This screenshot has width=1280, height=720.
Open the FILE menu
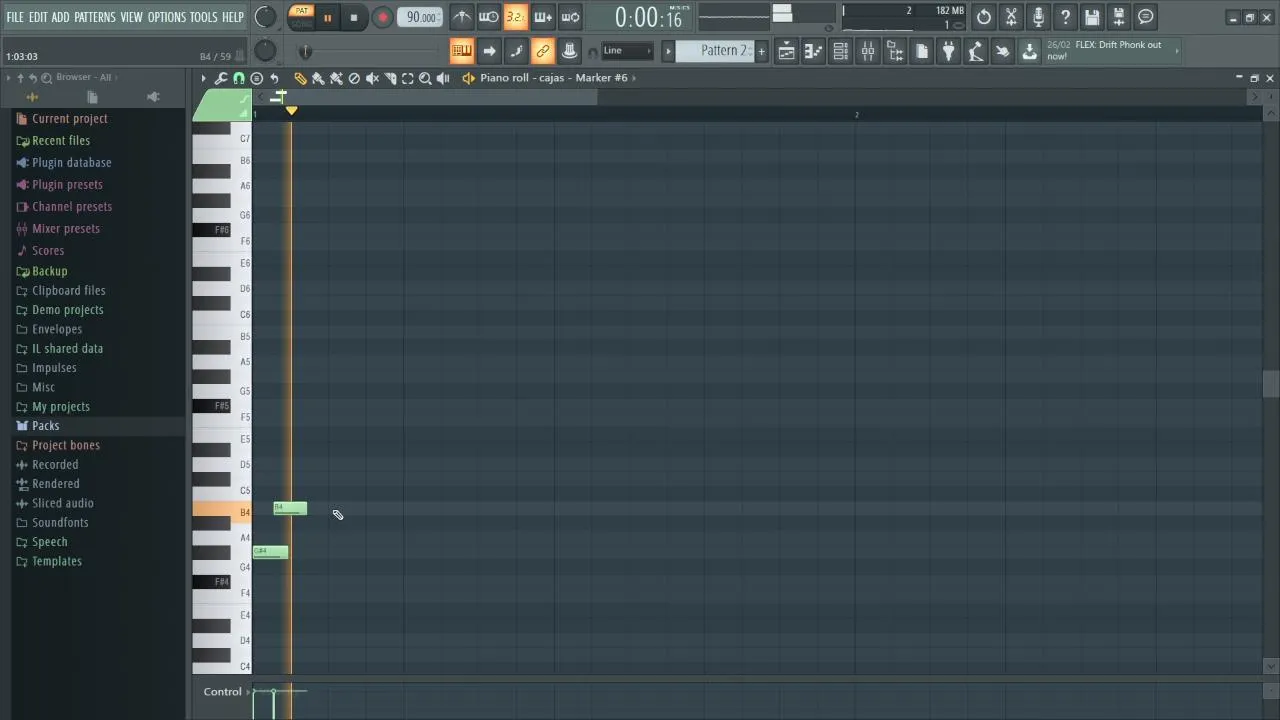point(15,17)
